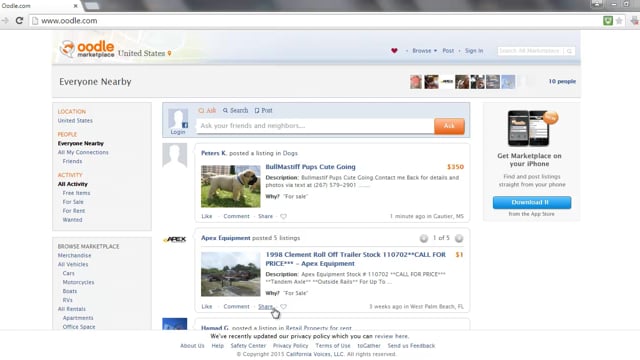Image resolution: width=640 pixels, height=360 pixels.
Task: Select Everyone Nearby in sidebar
Action: pyautogui.click(x=81, y=144)
